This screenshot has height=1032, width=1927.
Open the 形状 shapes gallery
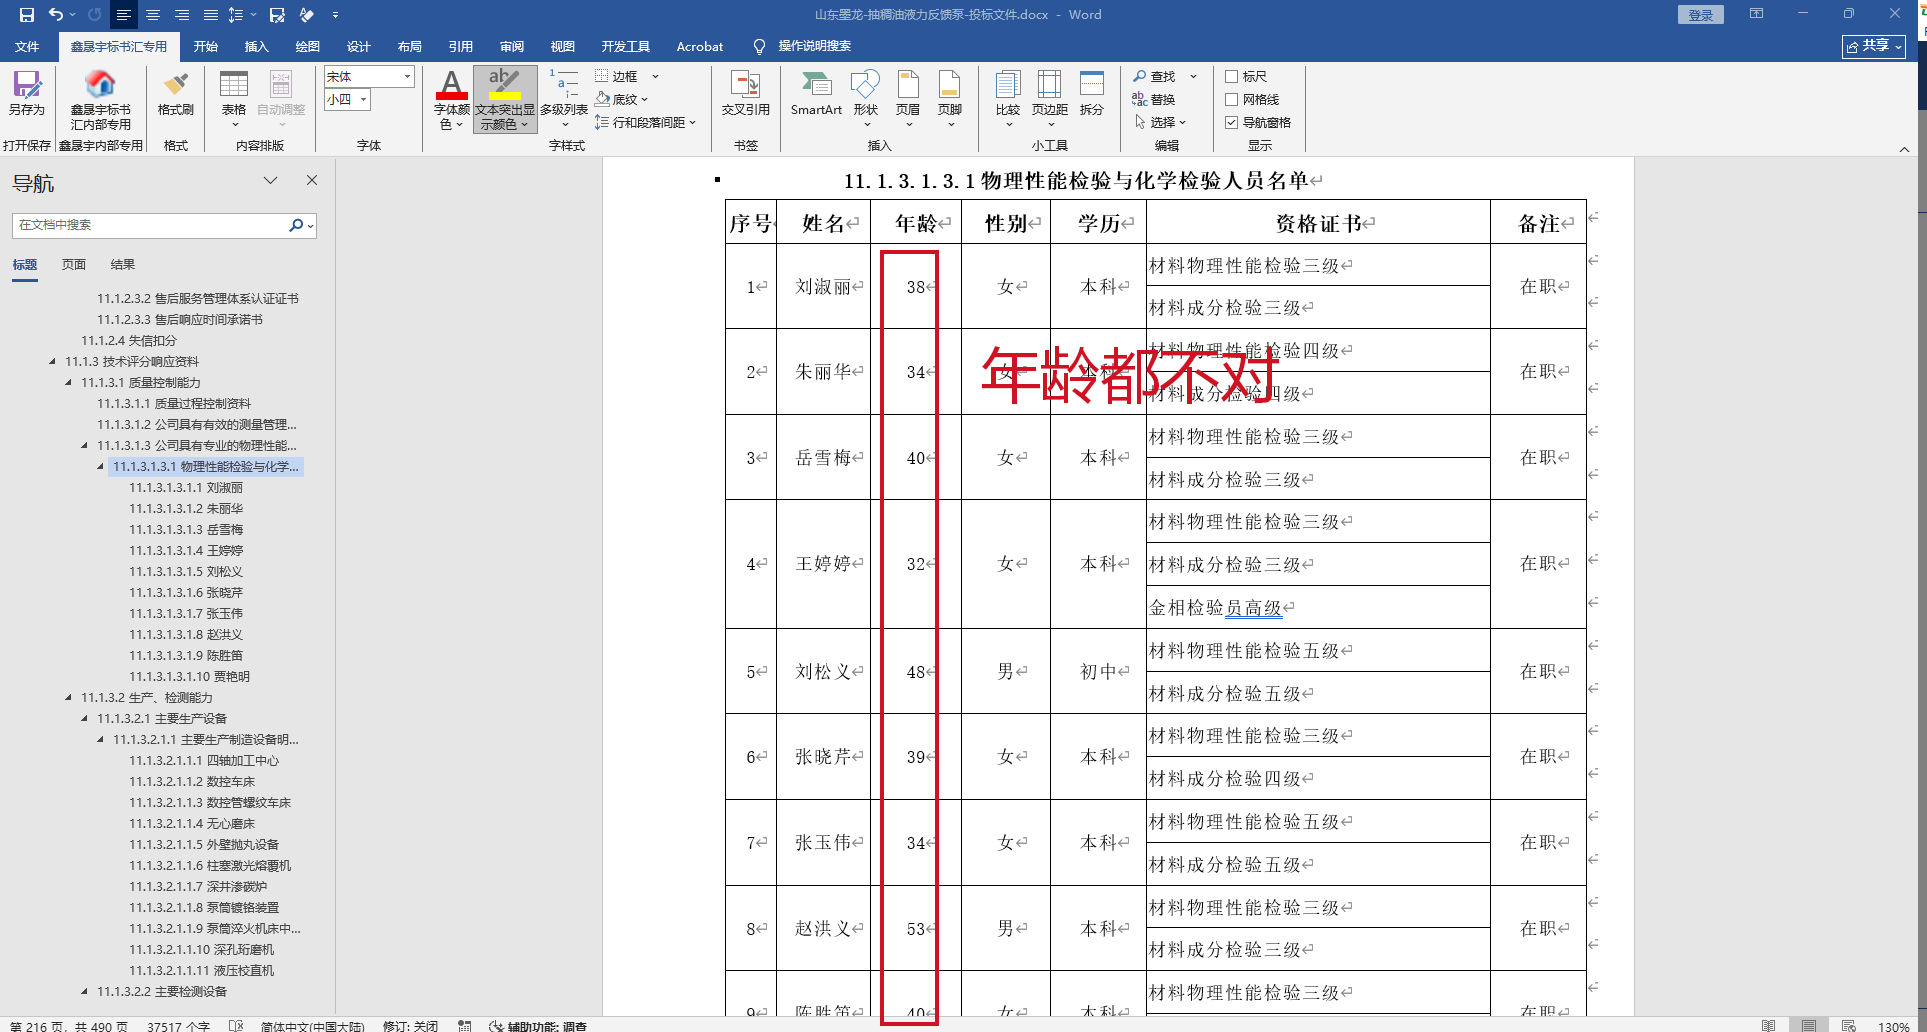pyautogui.click(x=866, y=98)
